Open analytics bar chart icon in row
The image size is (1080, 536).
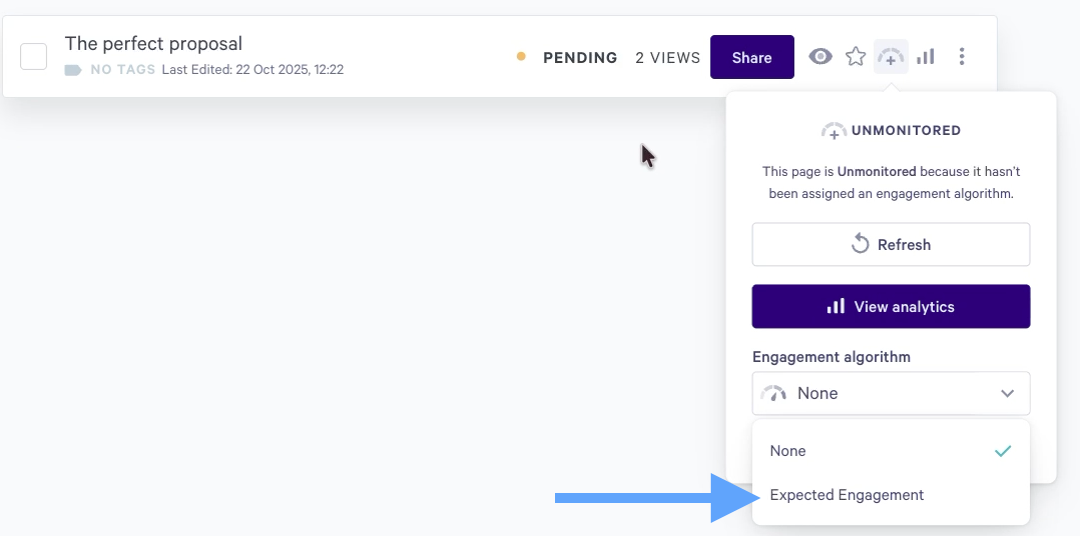click(x=926, y=56)
